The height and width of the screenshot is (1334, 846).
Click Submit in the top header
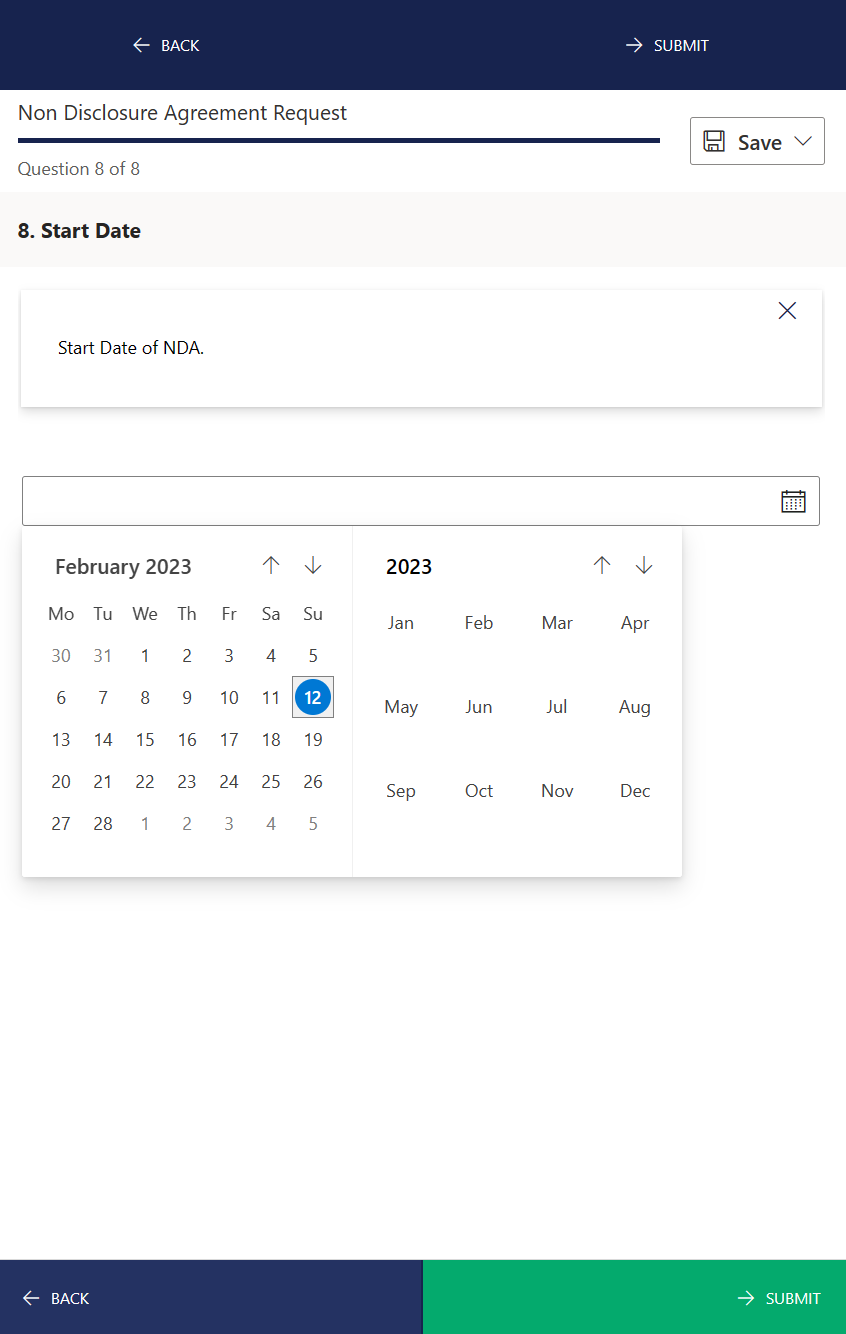click(x=667, y=45)
